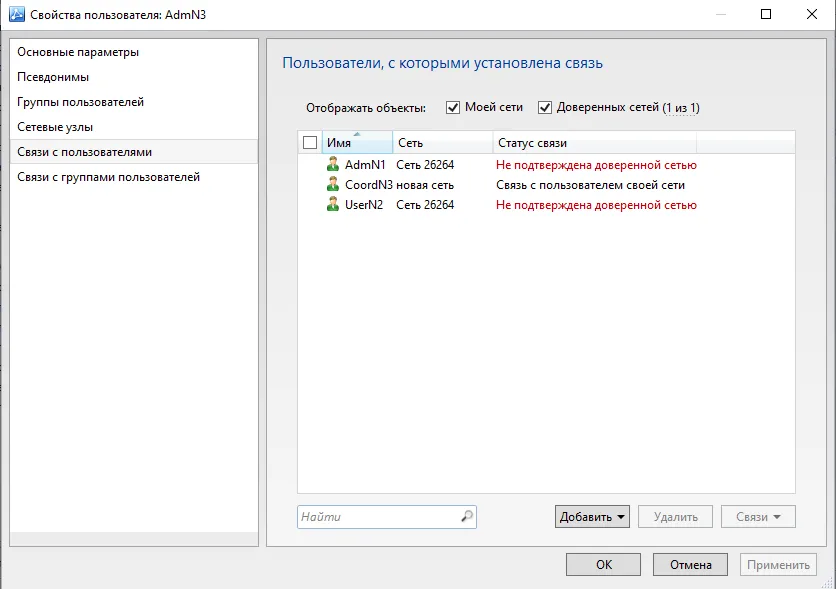Click UserN2 status "Не подтверждена доверенной сетью"
836x589 pixels.
pos(596,205)
